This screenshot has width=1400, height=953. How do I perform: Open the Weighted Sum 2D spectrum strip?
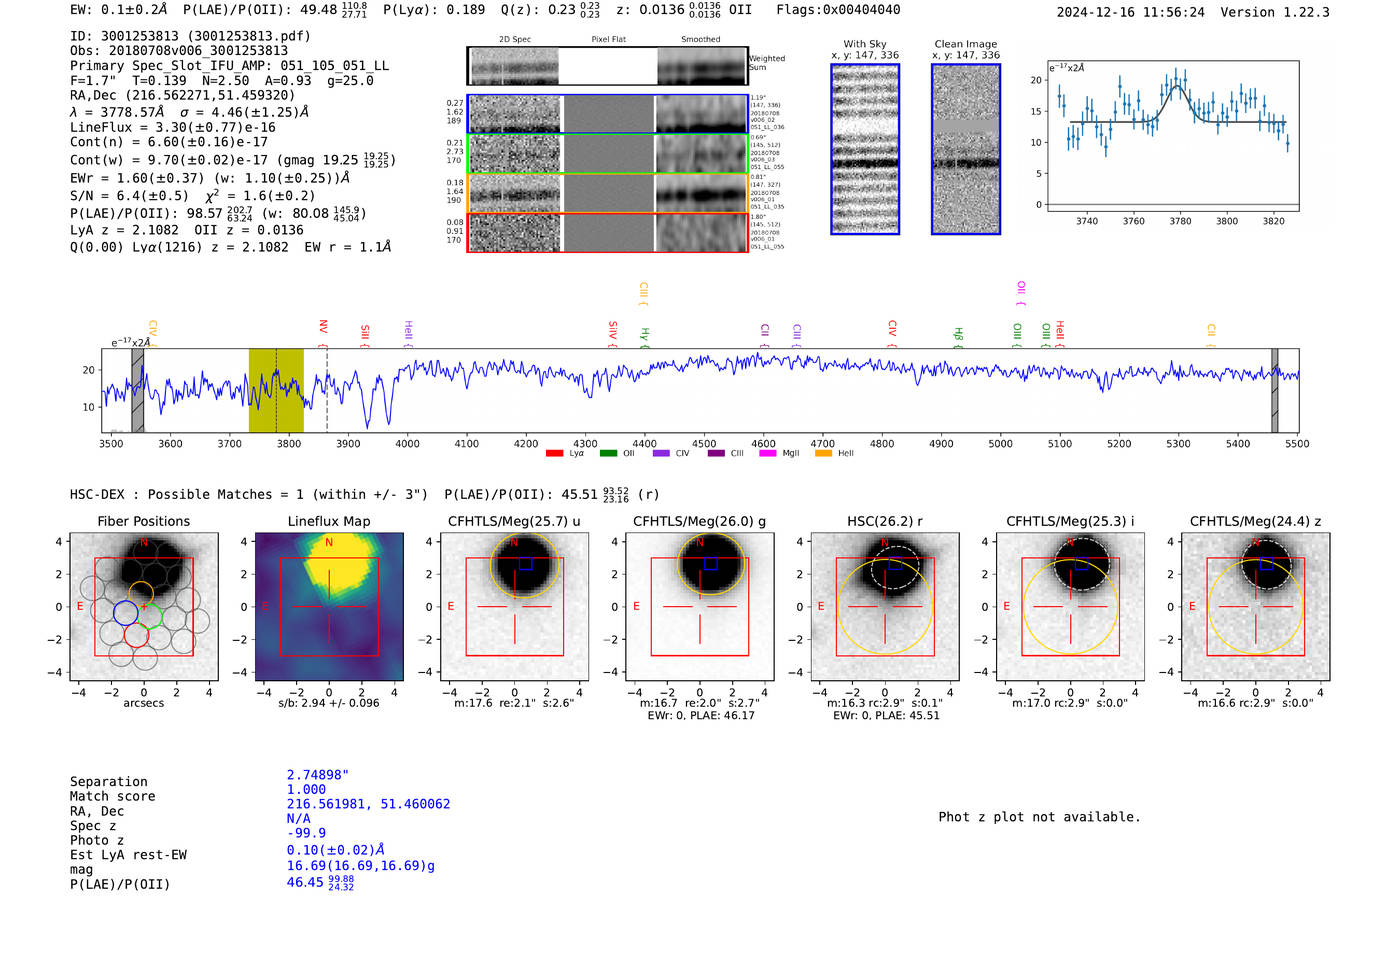[608, 66]
